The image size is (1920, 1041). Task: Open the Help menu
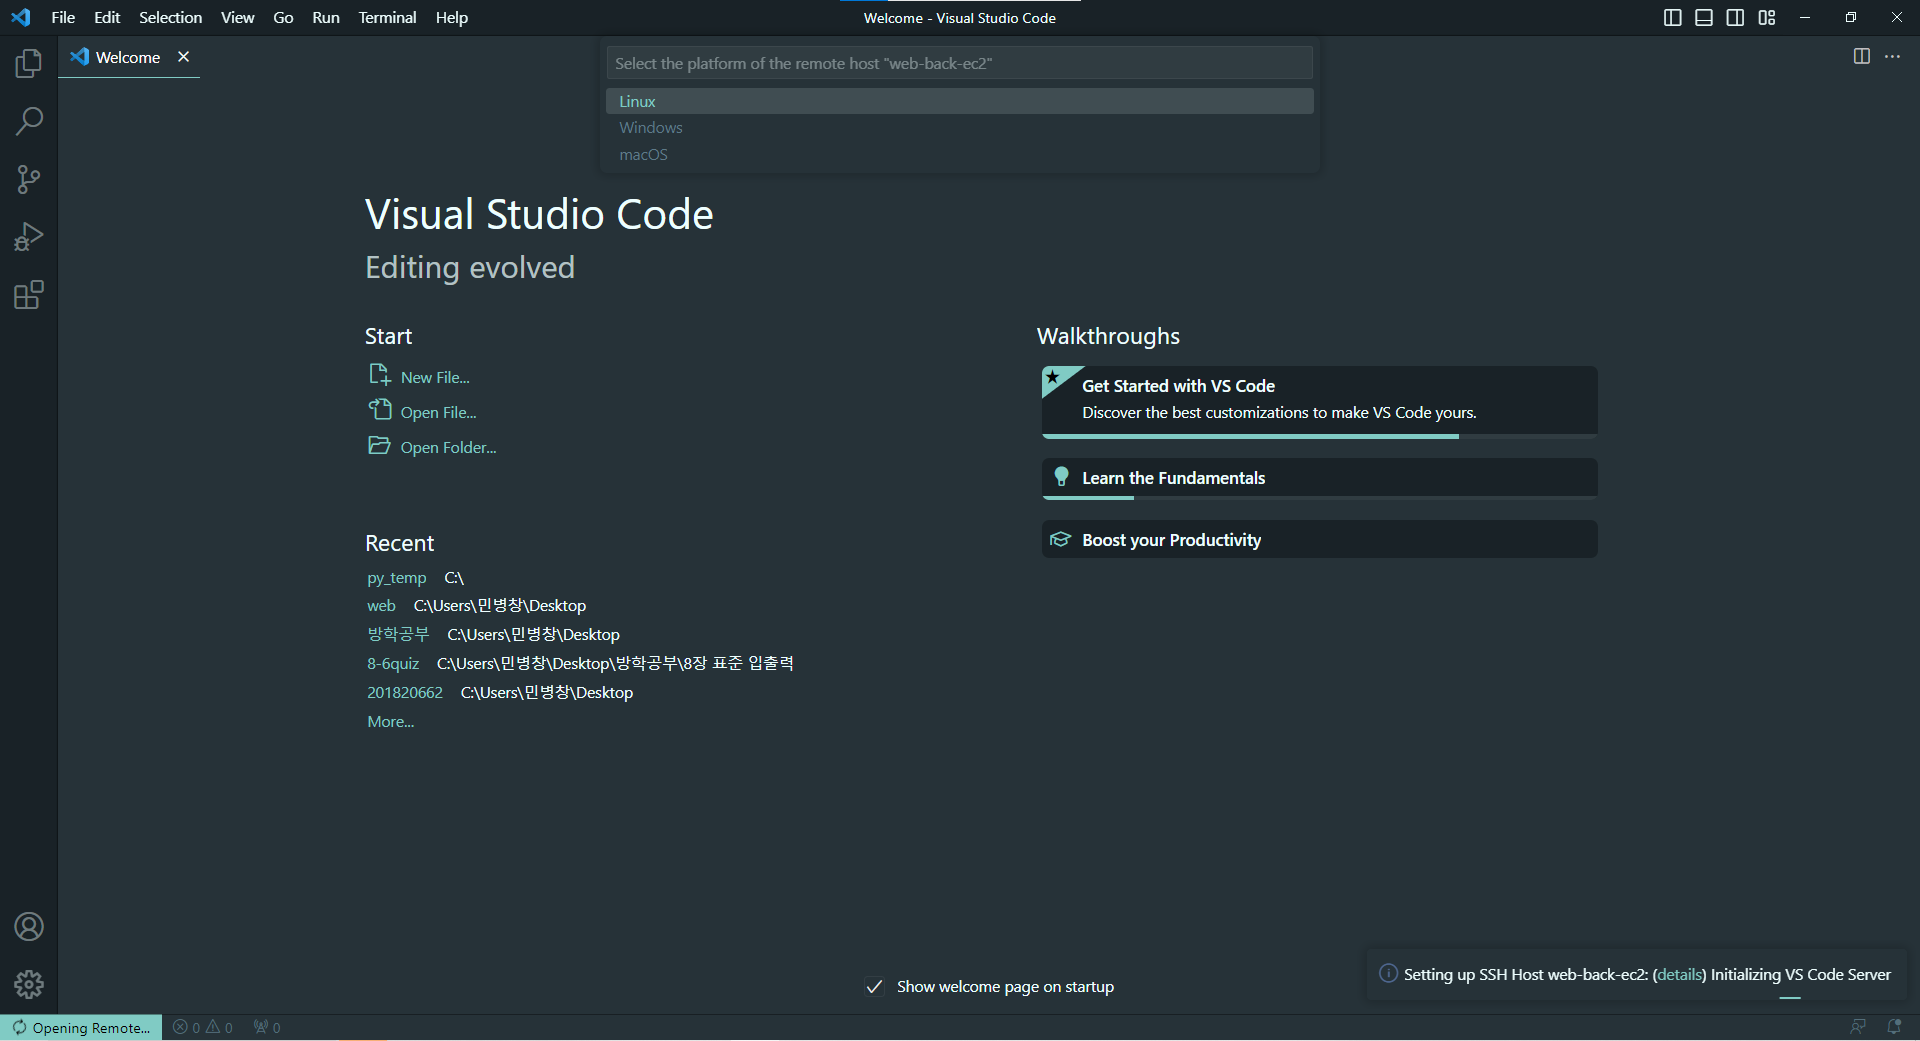point(451,17)
